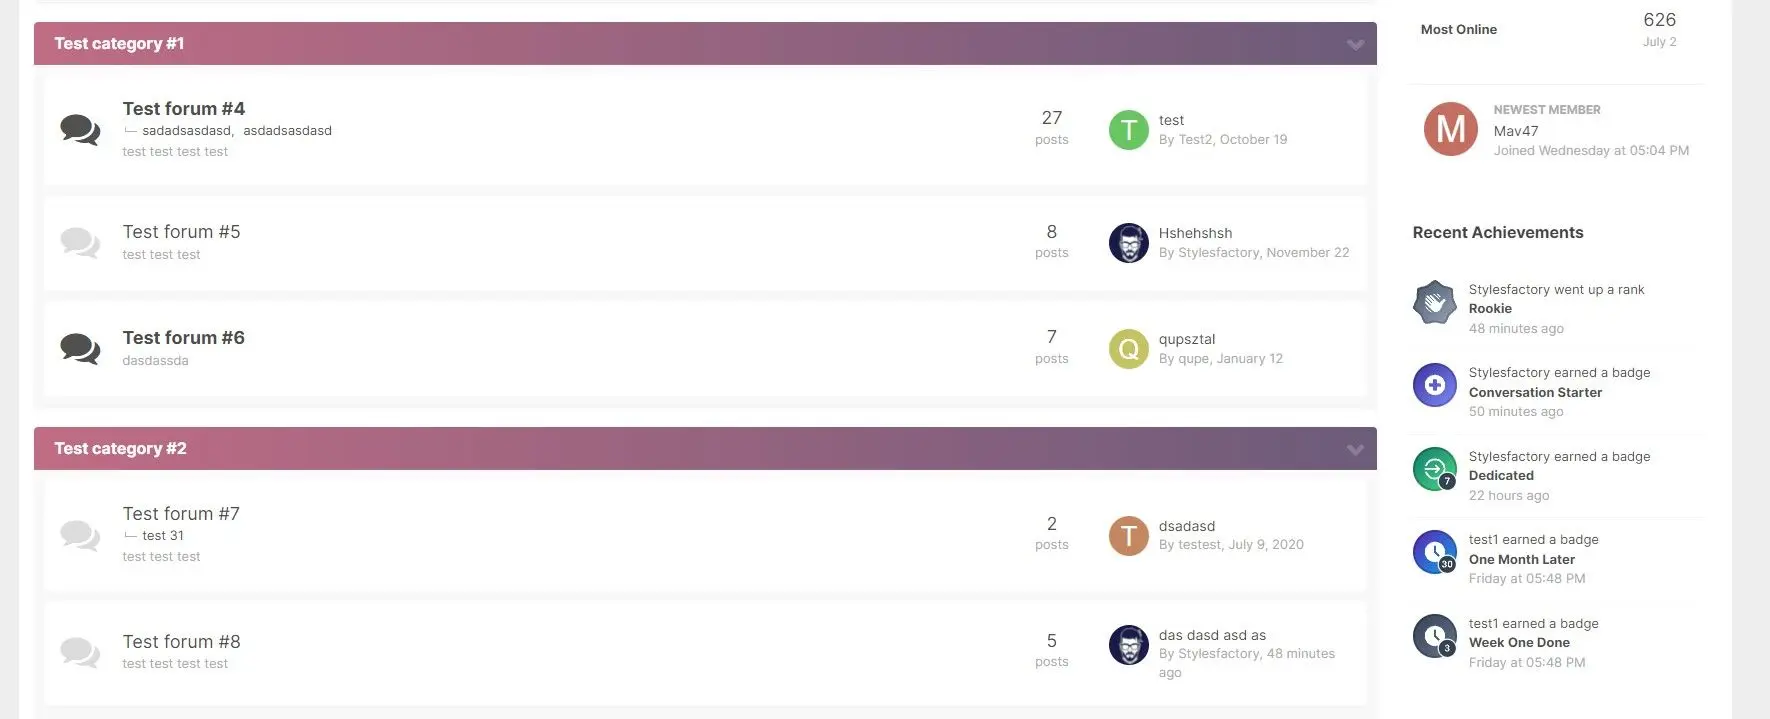Click the Dedicated badge icon
This screenshot has height=719, width=1770.
click(x=1435, y=469)
